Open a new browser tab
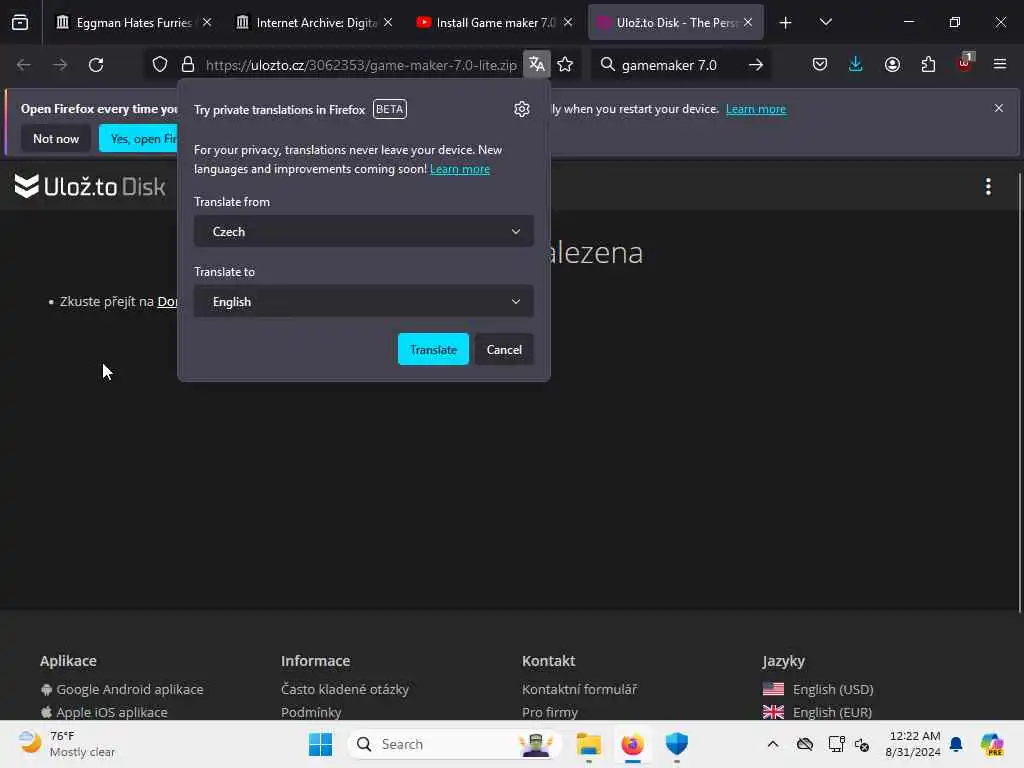1024x768 pixels. coord(785,23)
